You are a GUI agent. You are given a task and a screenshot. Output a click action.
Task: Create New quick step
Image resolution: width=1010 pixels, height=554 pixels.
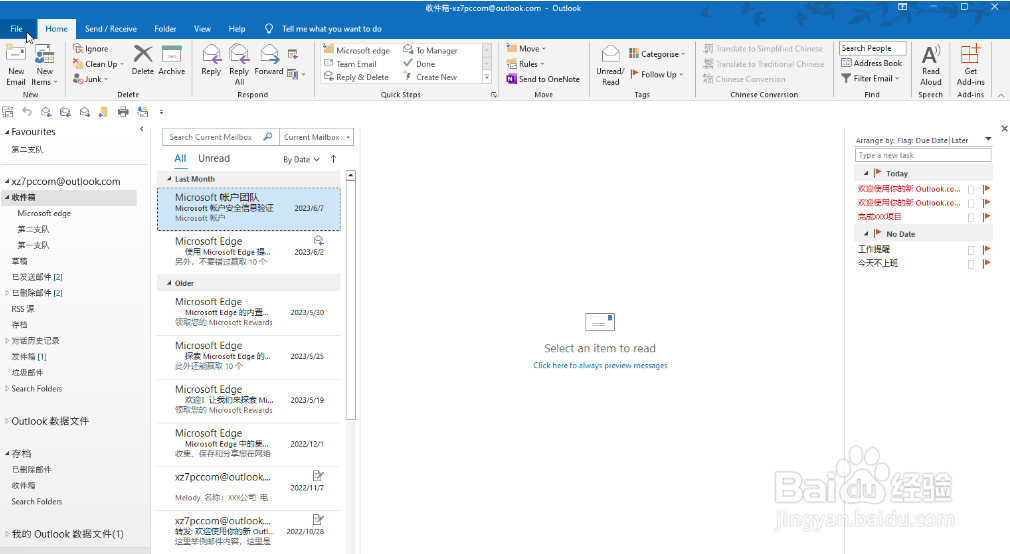coord(430,77)
